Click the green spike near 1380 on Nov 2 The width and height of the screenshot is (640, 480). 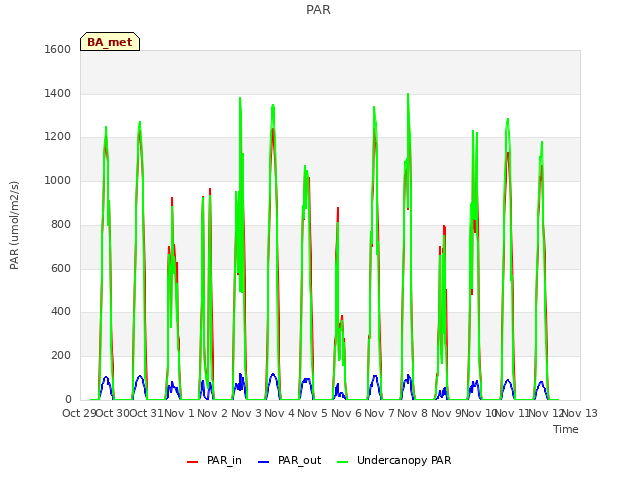click(x=240, y=98)
